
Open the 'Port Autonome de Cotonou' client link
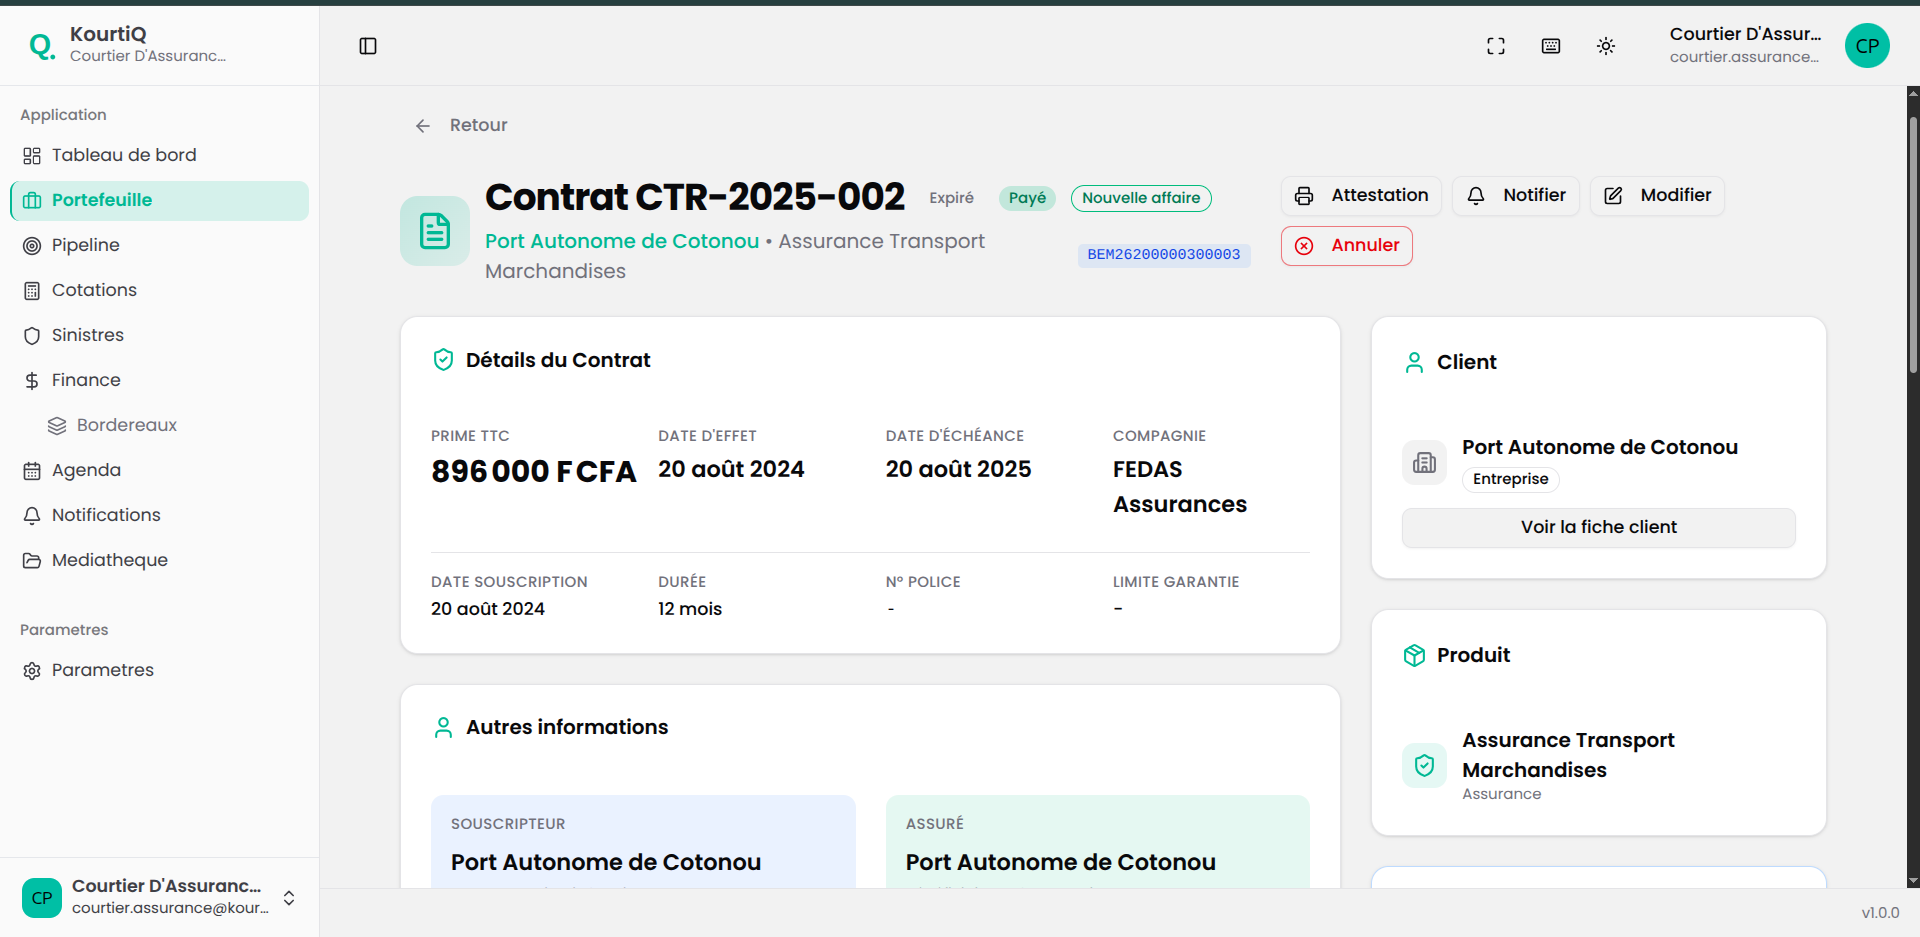pos(621,241)
